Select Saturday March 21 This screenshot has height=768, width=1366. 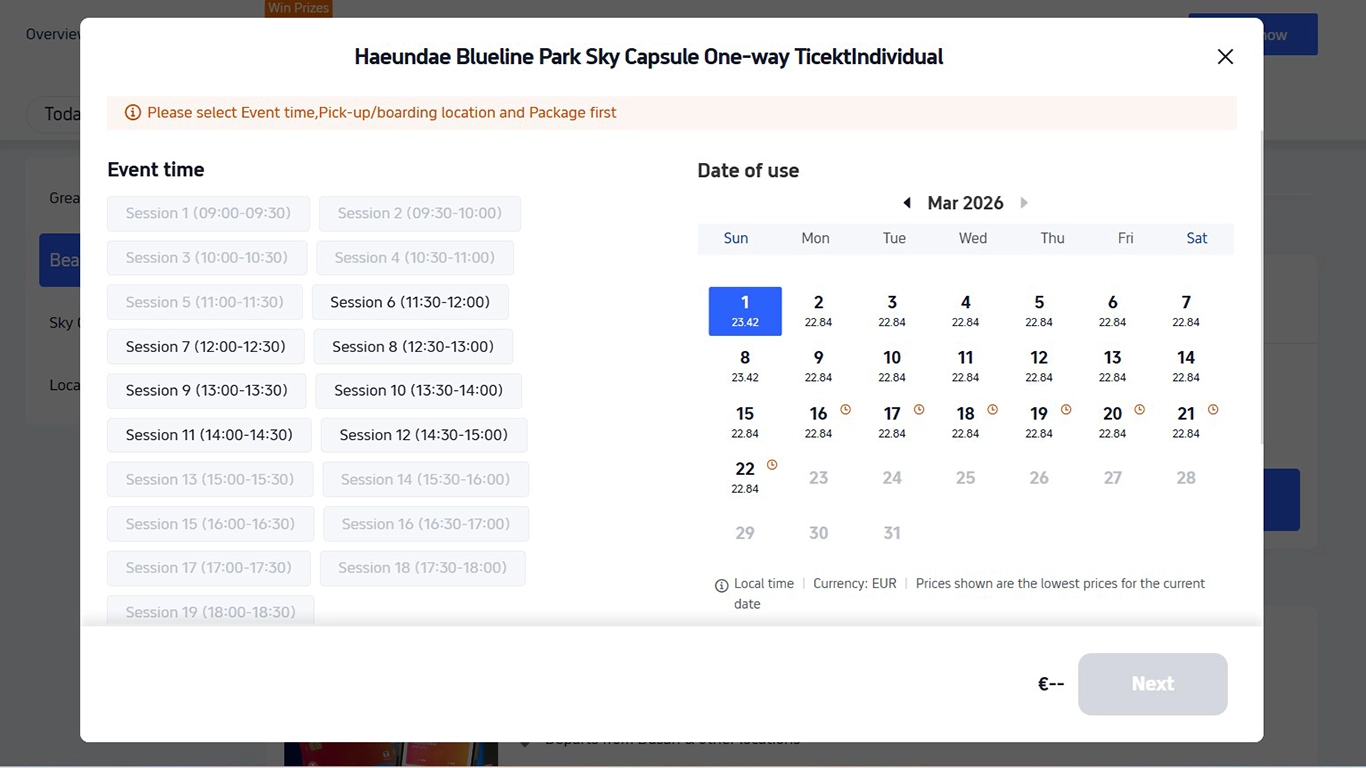pyautogui.click(x=1186, y=422)
